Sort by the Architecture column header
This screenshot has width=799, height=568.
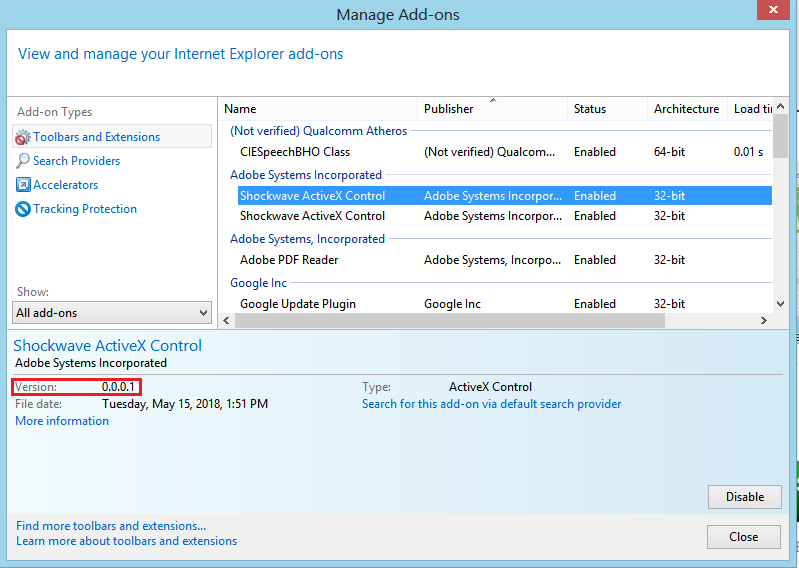click(x=687, y=109)
